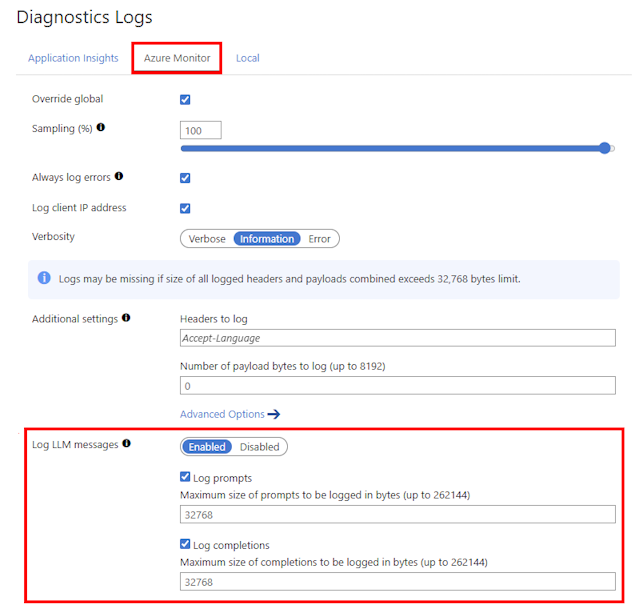Click the info icon beside Additional settings
This screenshot has width=635, height=609.
pyautogui.click(x=126, y=318)
